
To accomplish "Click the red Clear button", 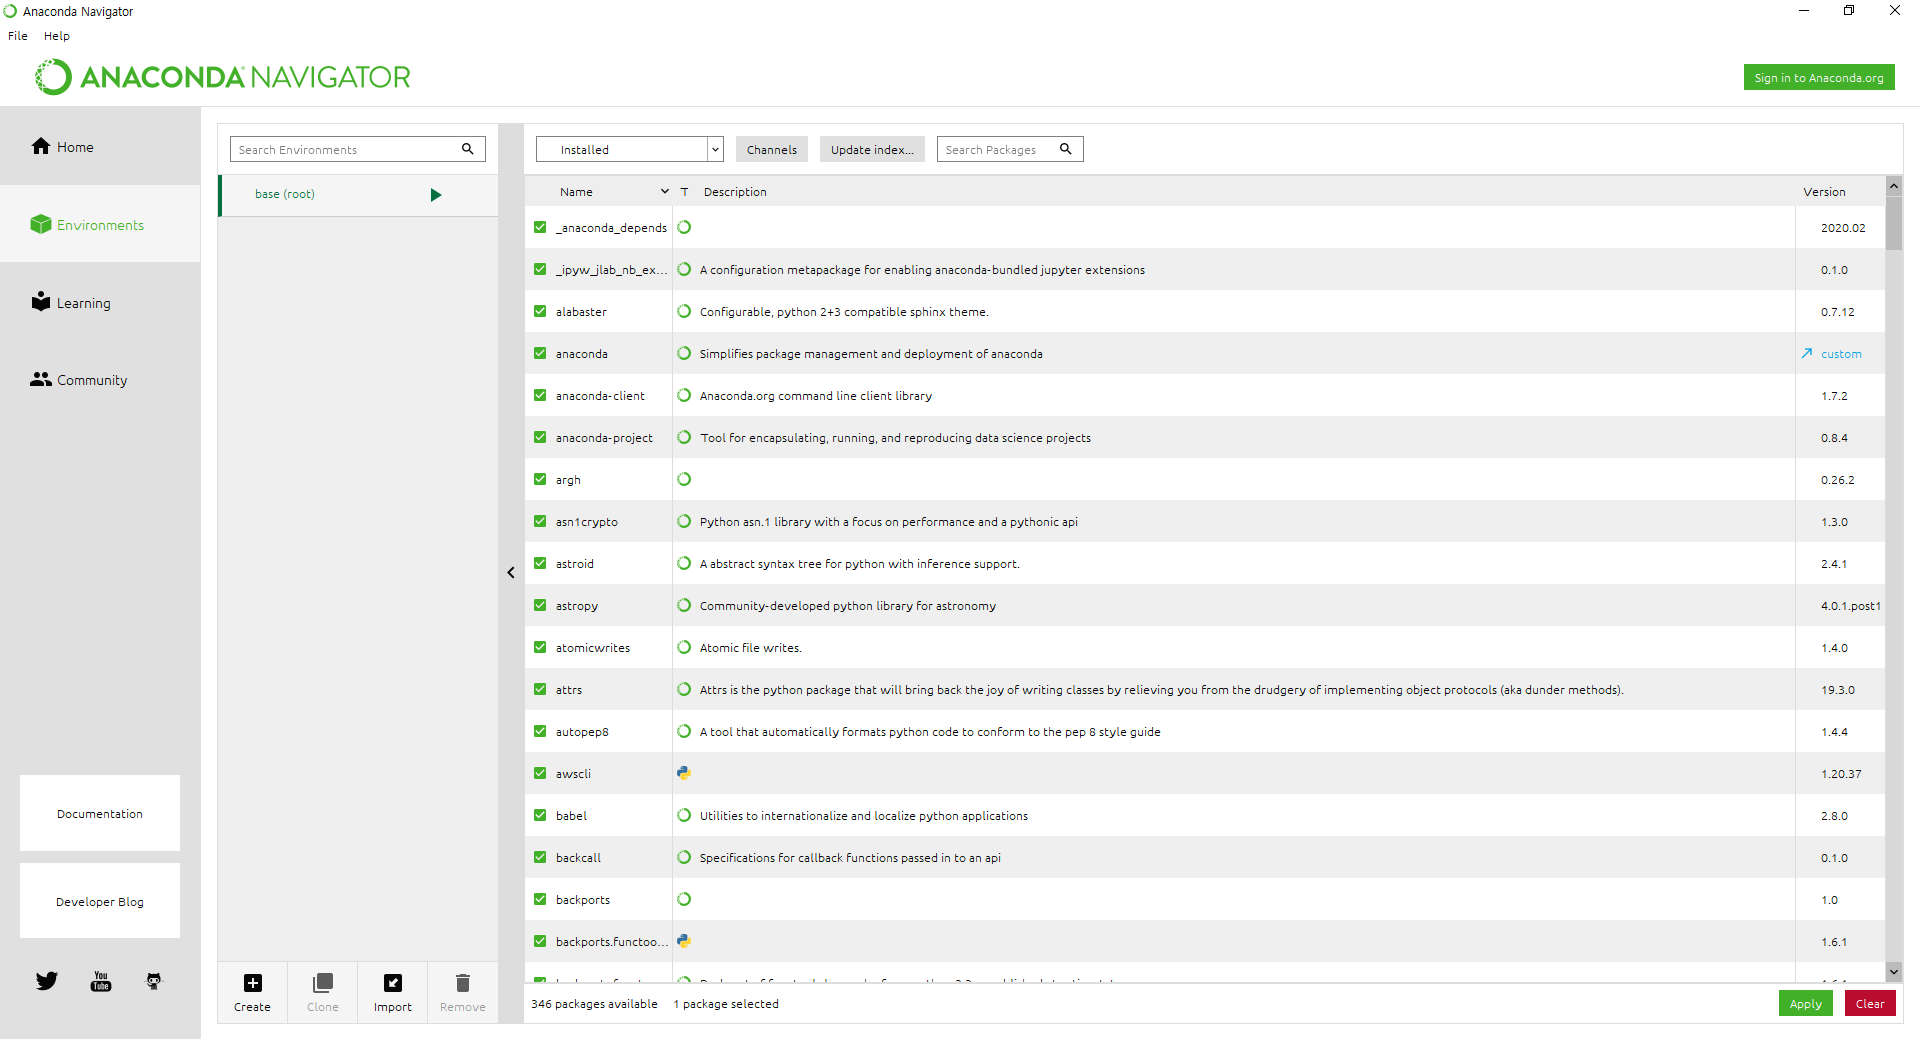I will click(x=1869, y=1003).
